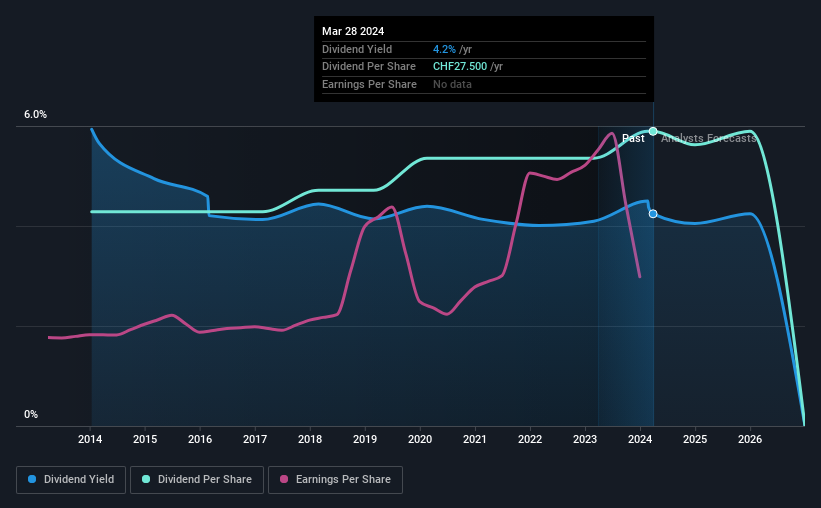Toggle the Dividend Yield legend button
Screen dimensions: 821x508
point(71,480)
